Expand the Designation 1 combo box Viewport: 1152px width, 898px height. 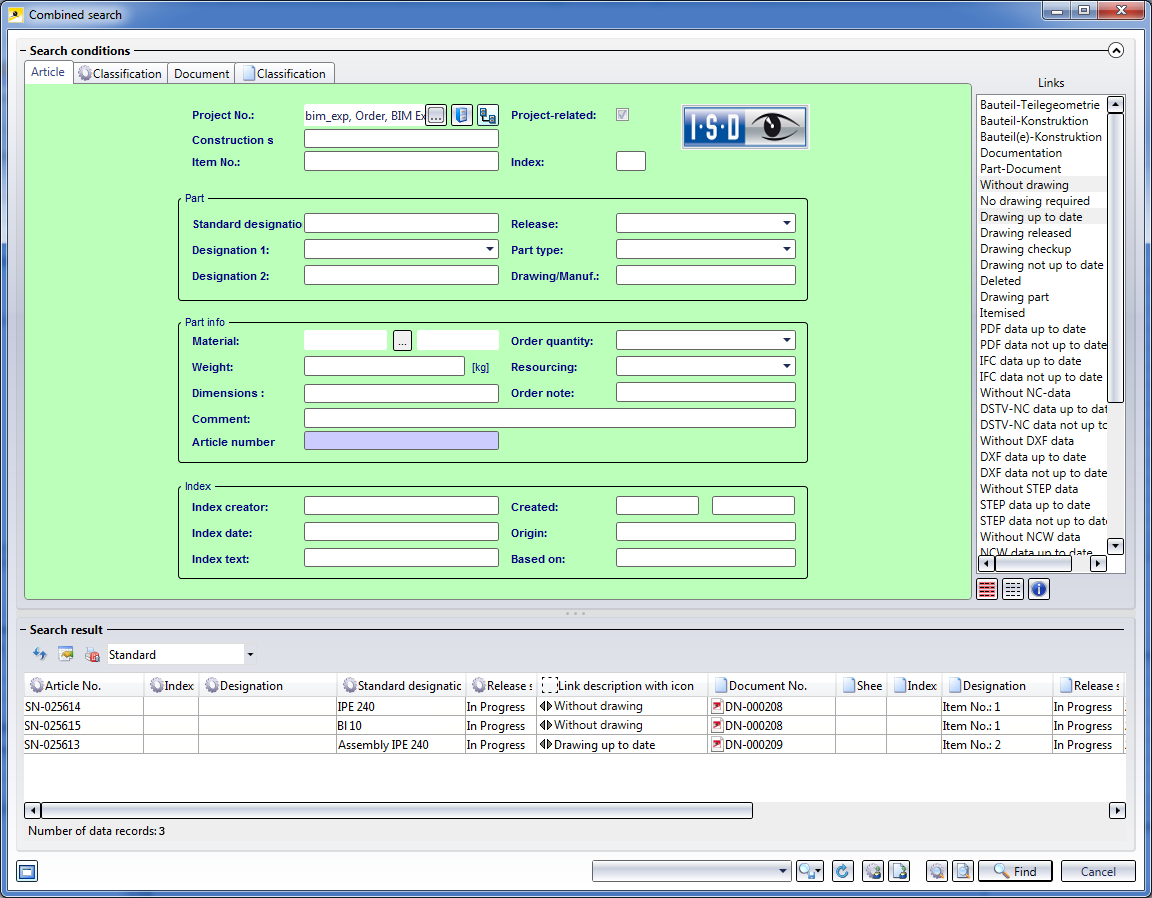[489, 250]
